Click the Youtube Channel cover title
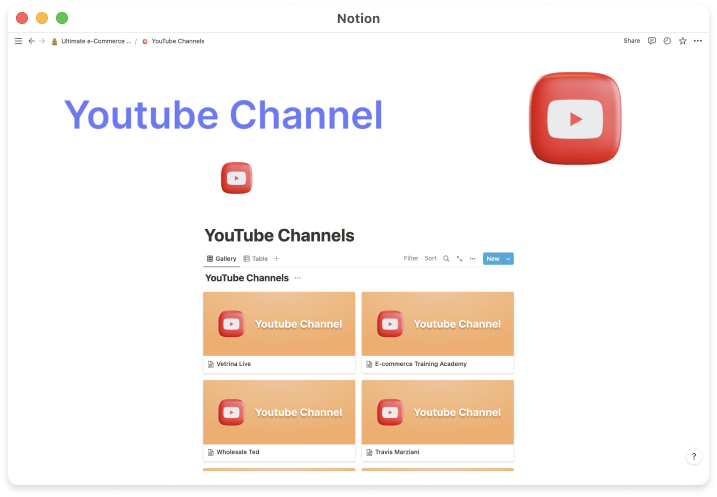 (x=223, y=115)
